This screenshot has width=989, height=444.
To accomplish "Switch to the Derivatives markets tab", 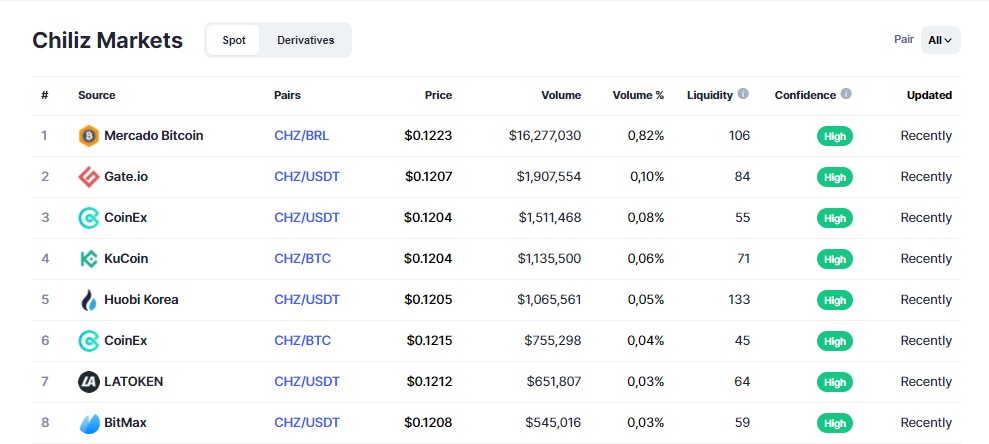I will (306, 40).
